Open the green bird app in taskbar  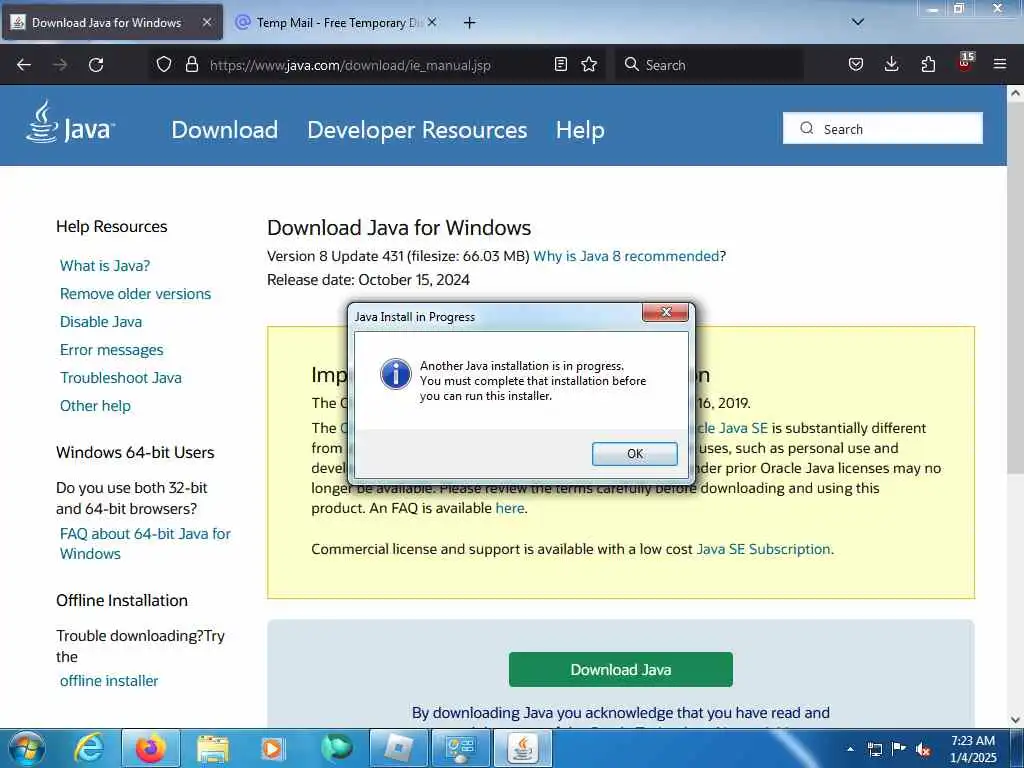click(x=336, y=748)
